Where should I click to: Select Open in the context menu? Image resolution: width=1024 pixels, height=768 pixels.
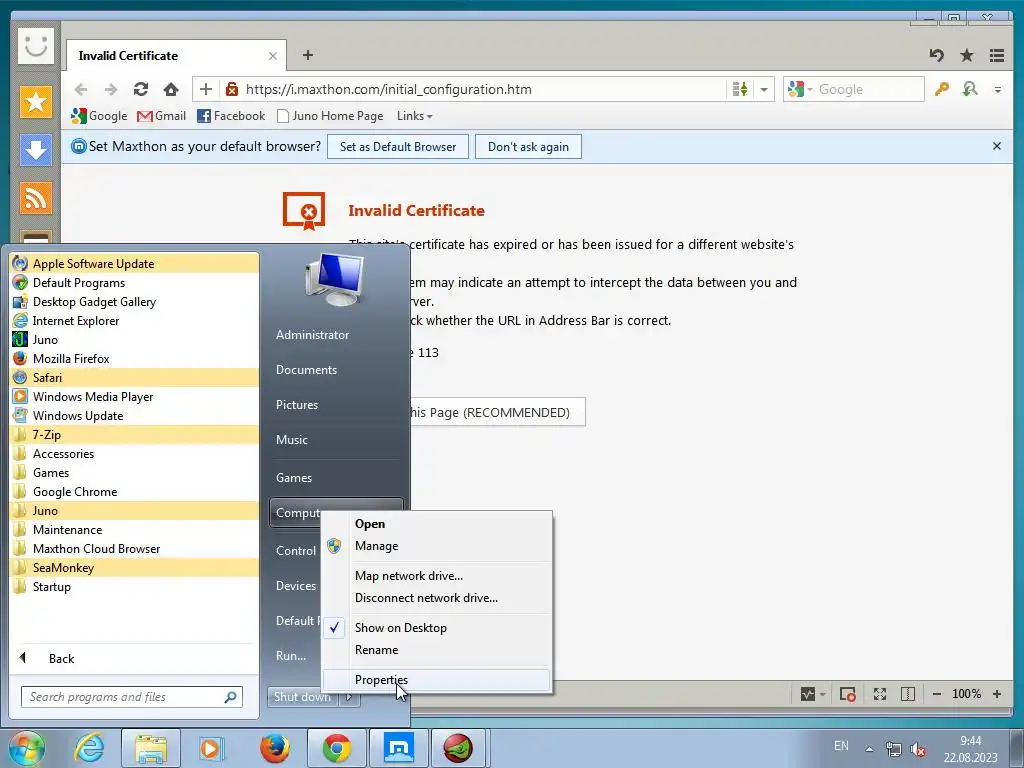pos(370,524)
